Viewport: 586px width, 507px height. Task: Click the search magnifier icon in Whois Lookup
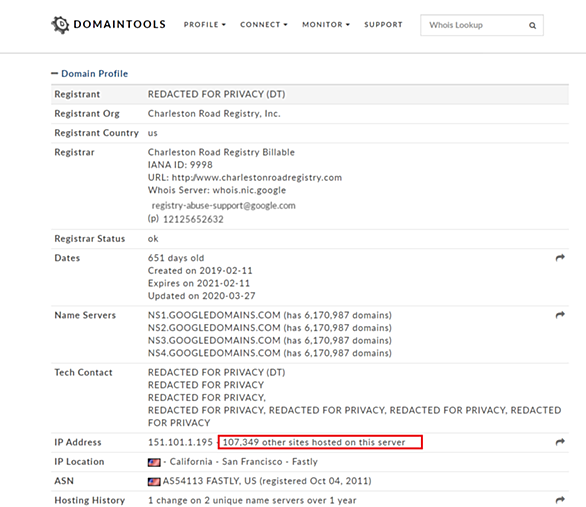533,25
